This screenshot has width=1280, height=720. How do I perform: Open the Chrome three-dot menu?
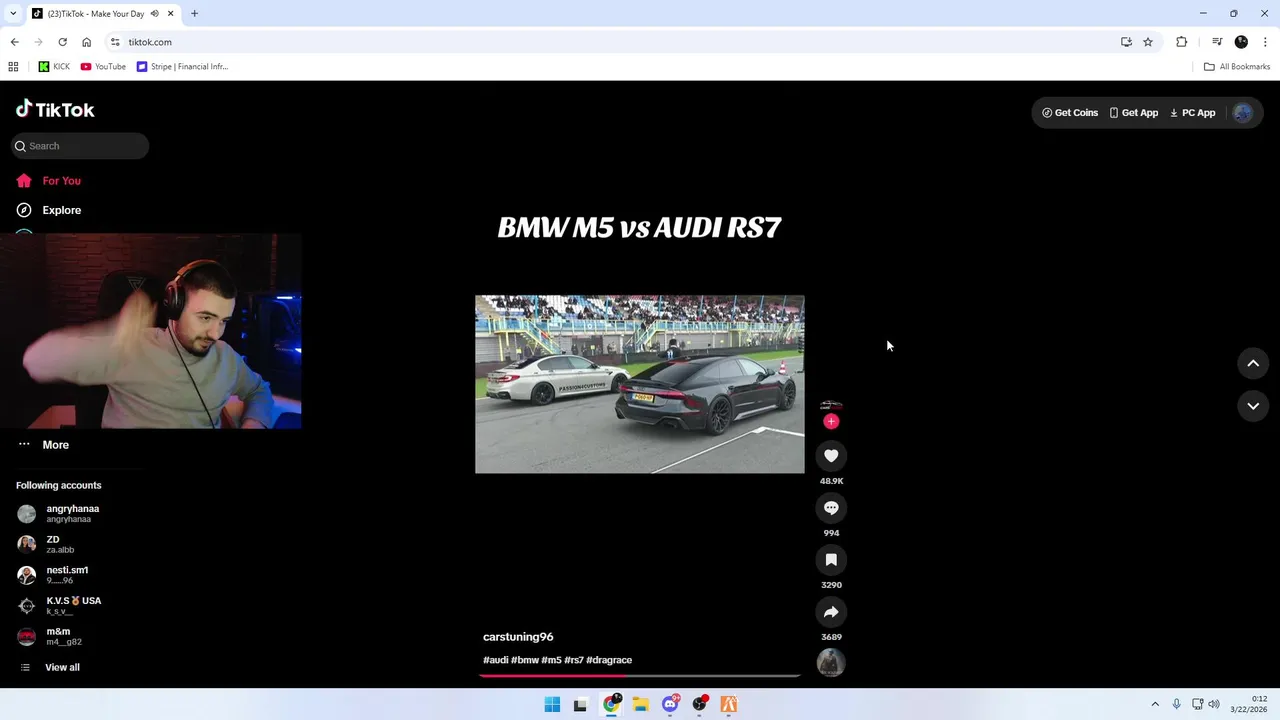click(x=1265, y=42)
